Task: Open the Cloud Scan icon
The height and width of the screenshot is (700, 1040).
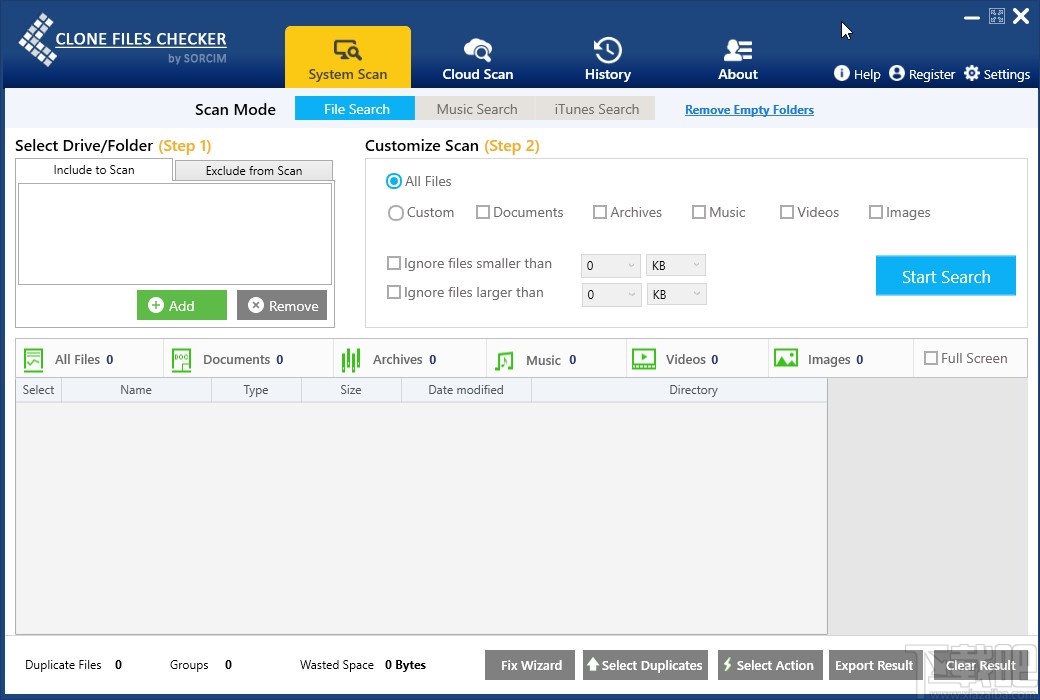Action: tap(477, 50)
